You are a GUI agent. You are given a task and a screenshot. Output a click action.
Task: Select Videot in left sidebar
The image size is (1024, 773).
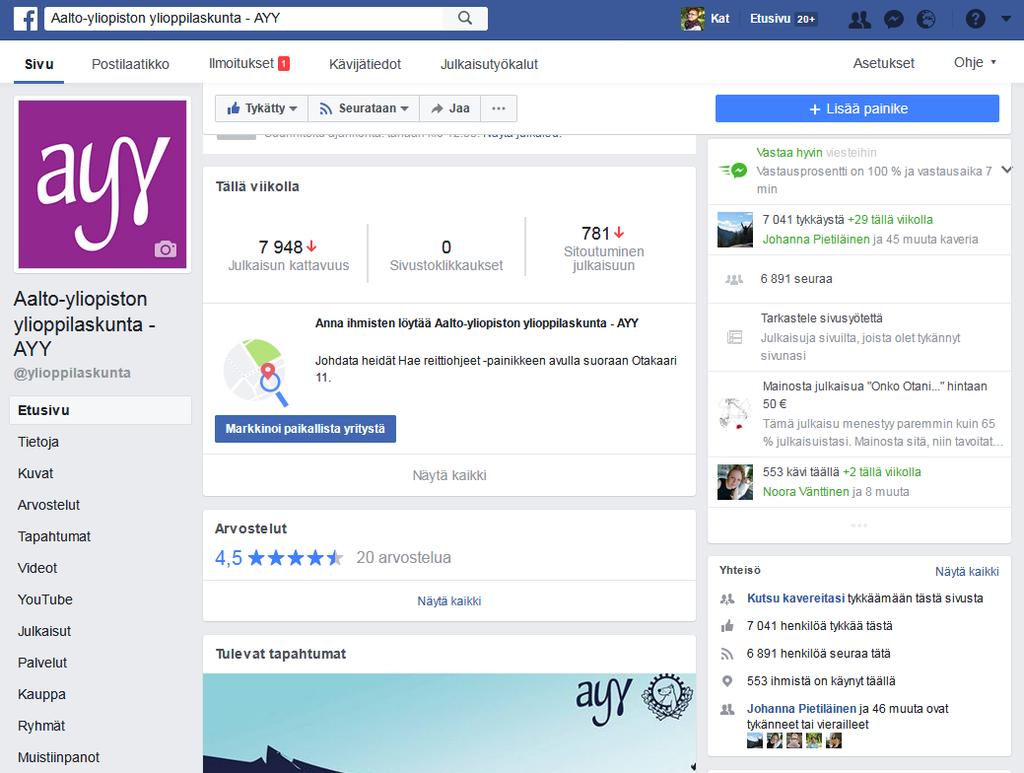37,568
